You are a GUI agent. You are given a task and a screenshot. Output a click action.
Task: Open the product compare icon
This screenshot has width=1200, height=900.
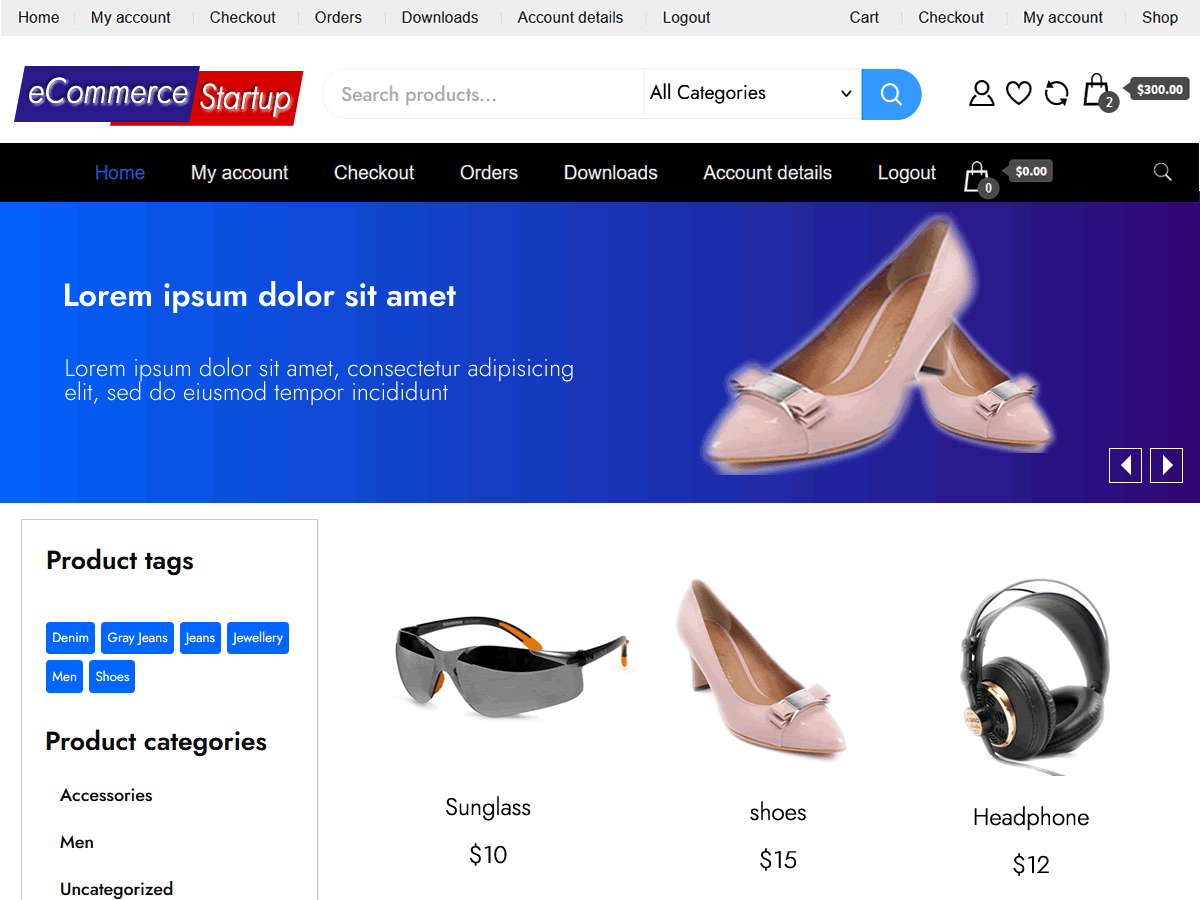(x=1056, y=92)
